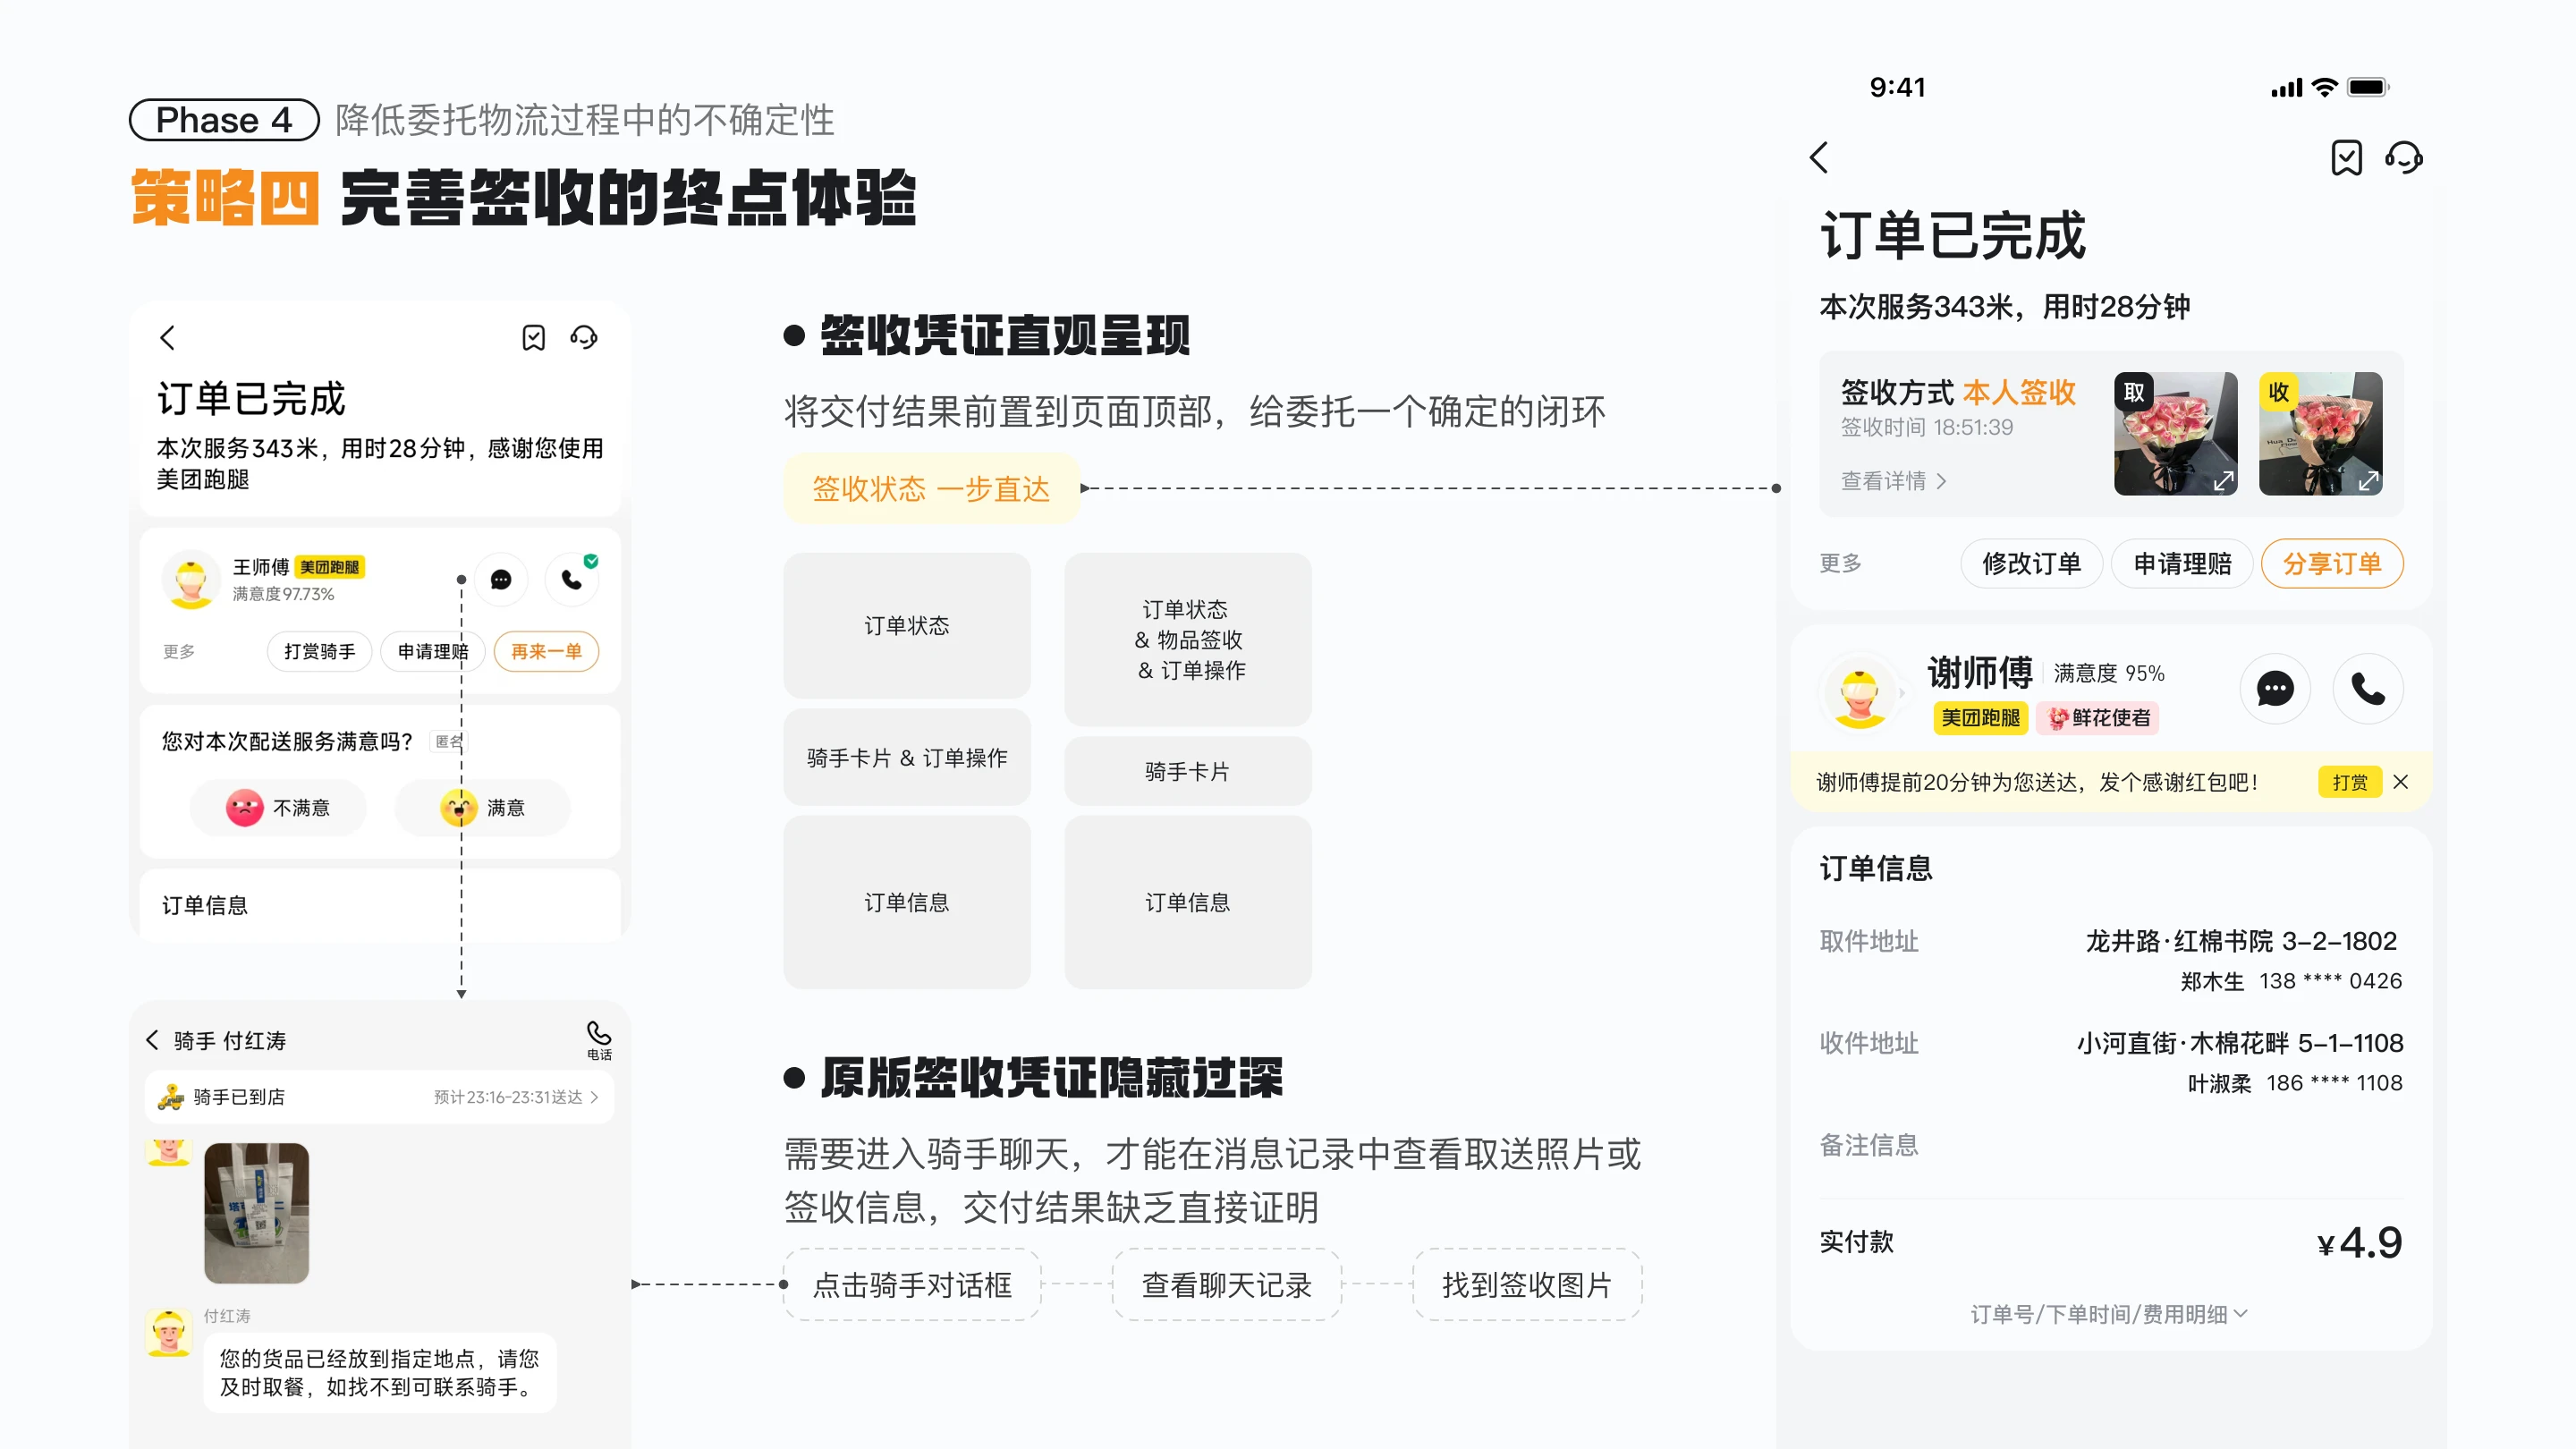This screenshot has height=1449, width=2576.
Task: Click the 取件地址 label
Action: (x=1868, y=941)
